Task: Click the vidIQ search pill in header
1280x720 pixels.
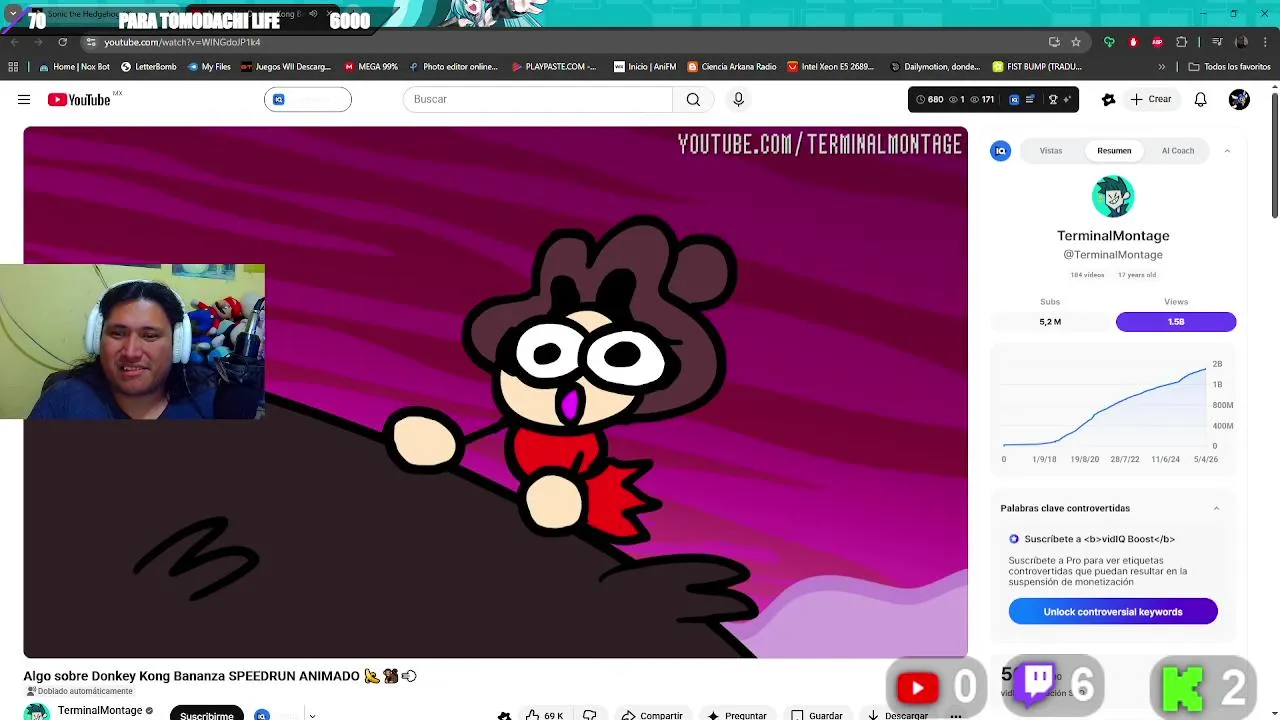Action: tap(308, 99)
